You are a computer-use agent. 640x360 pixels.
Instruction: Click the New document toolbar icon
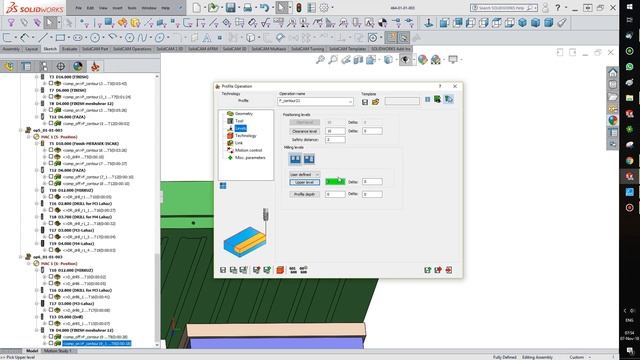(x=197, y=7)
